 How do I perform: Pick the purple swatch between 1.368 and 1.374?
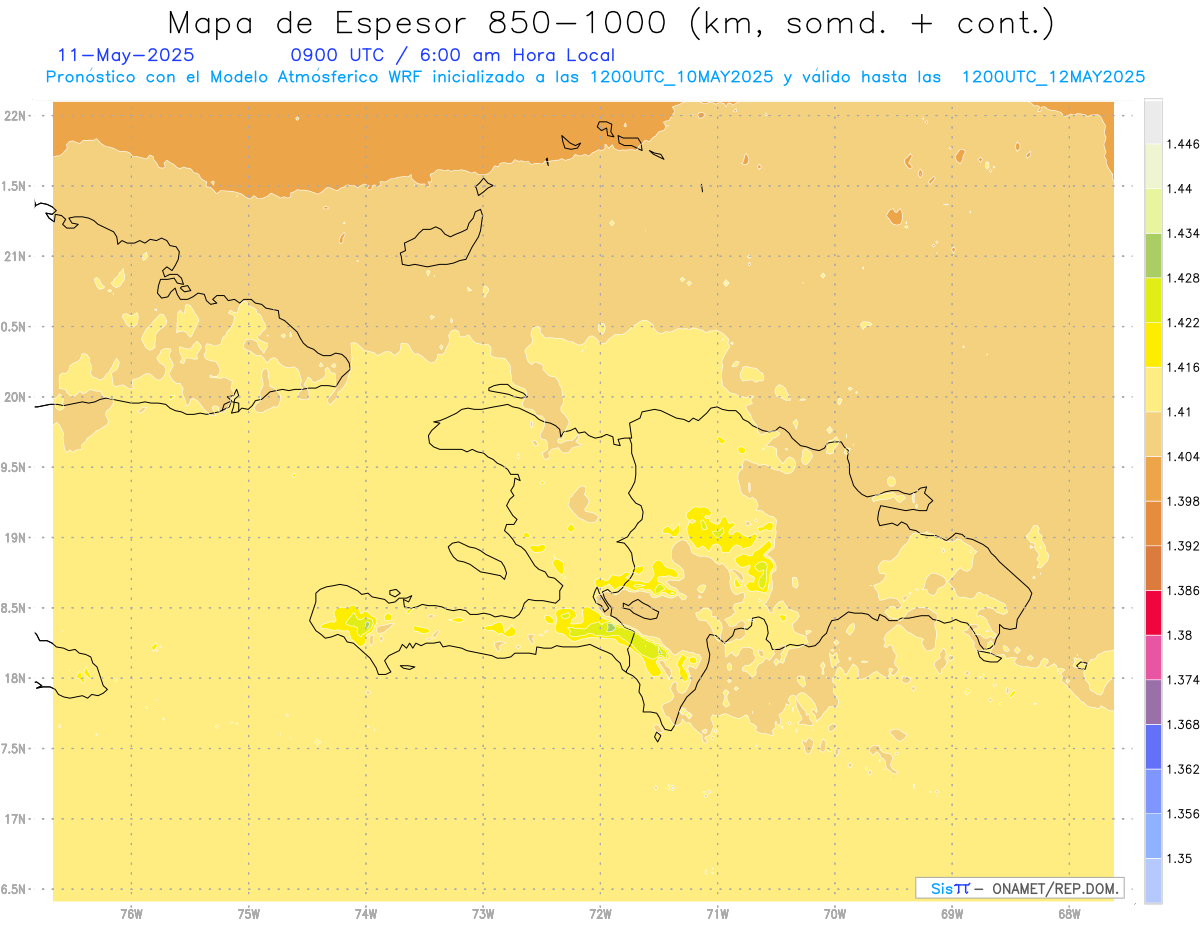[x=1153, y=702]
